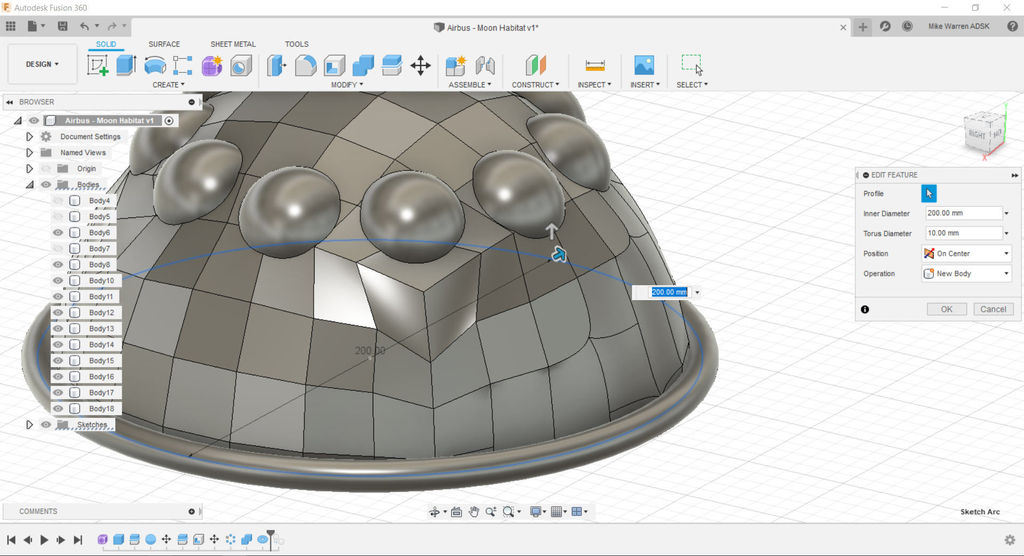
Task: Expand the Named Views node
Action: tap(29, 152)
